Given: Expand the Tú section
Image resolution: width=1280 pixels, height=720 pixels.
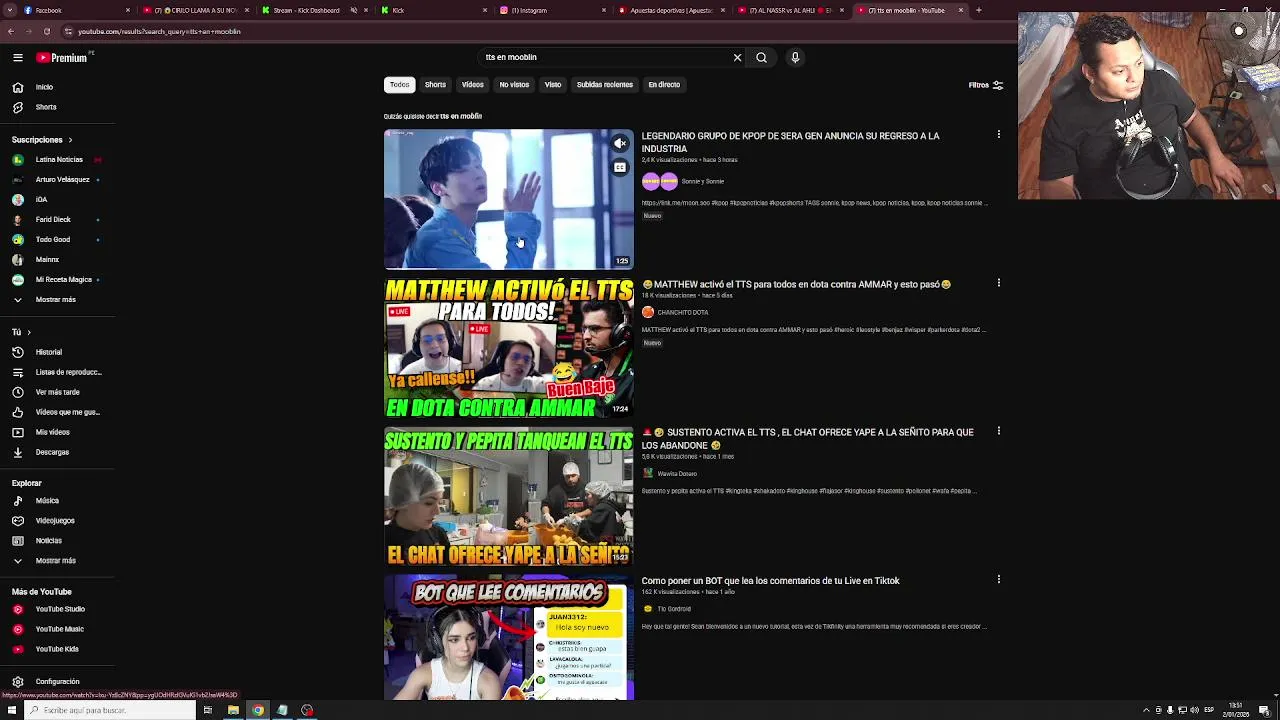Looking at the screenshot, I should coord(21,332).
